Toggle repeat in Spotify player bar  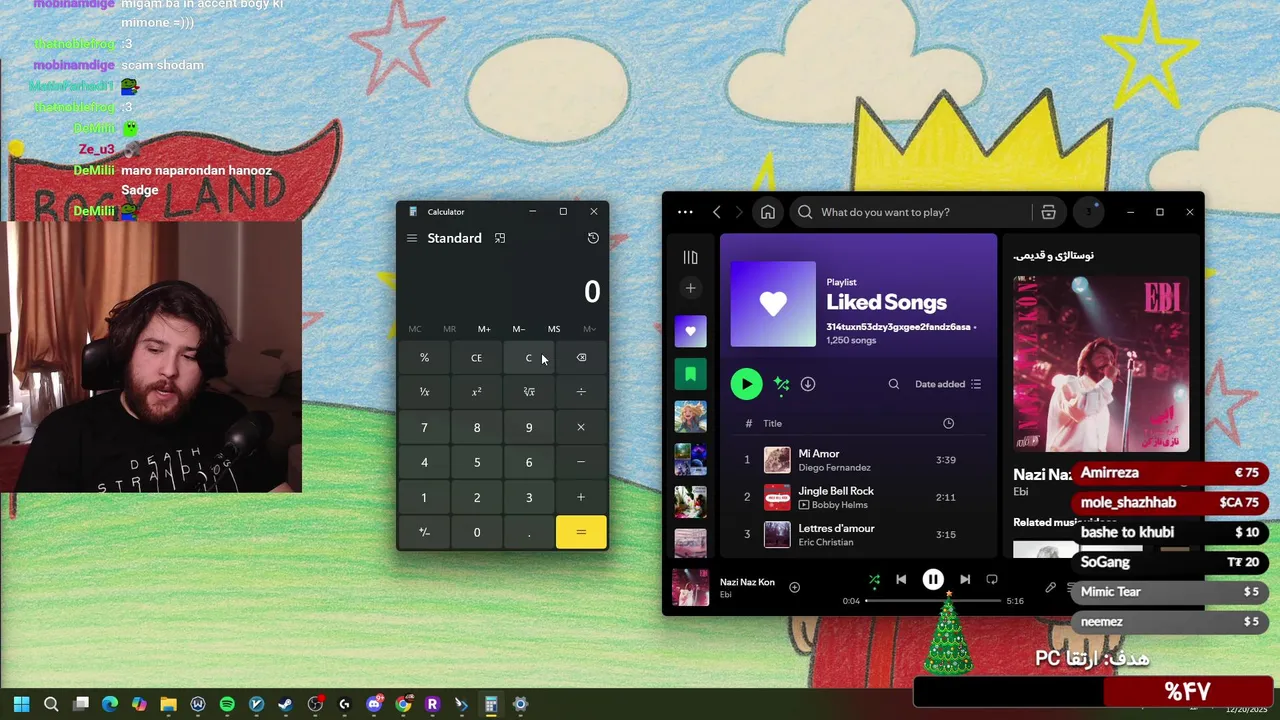(x=992, y=579)
